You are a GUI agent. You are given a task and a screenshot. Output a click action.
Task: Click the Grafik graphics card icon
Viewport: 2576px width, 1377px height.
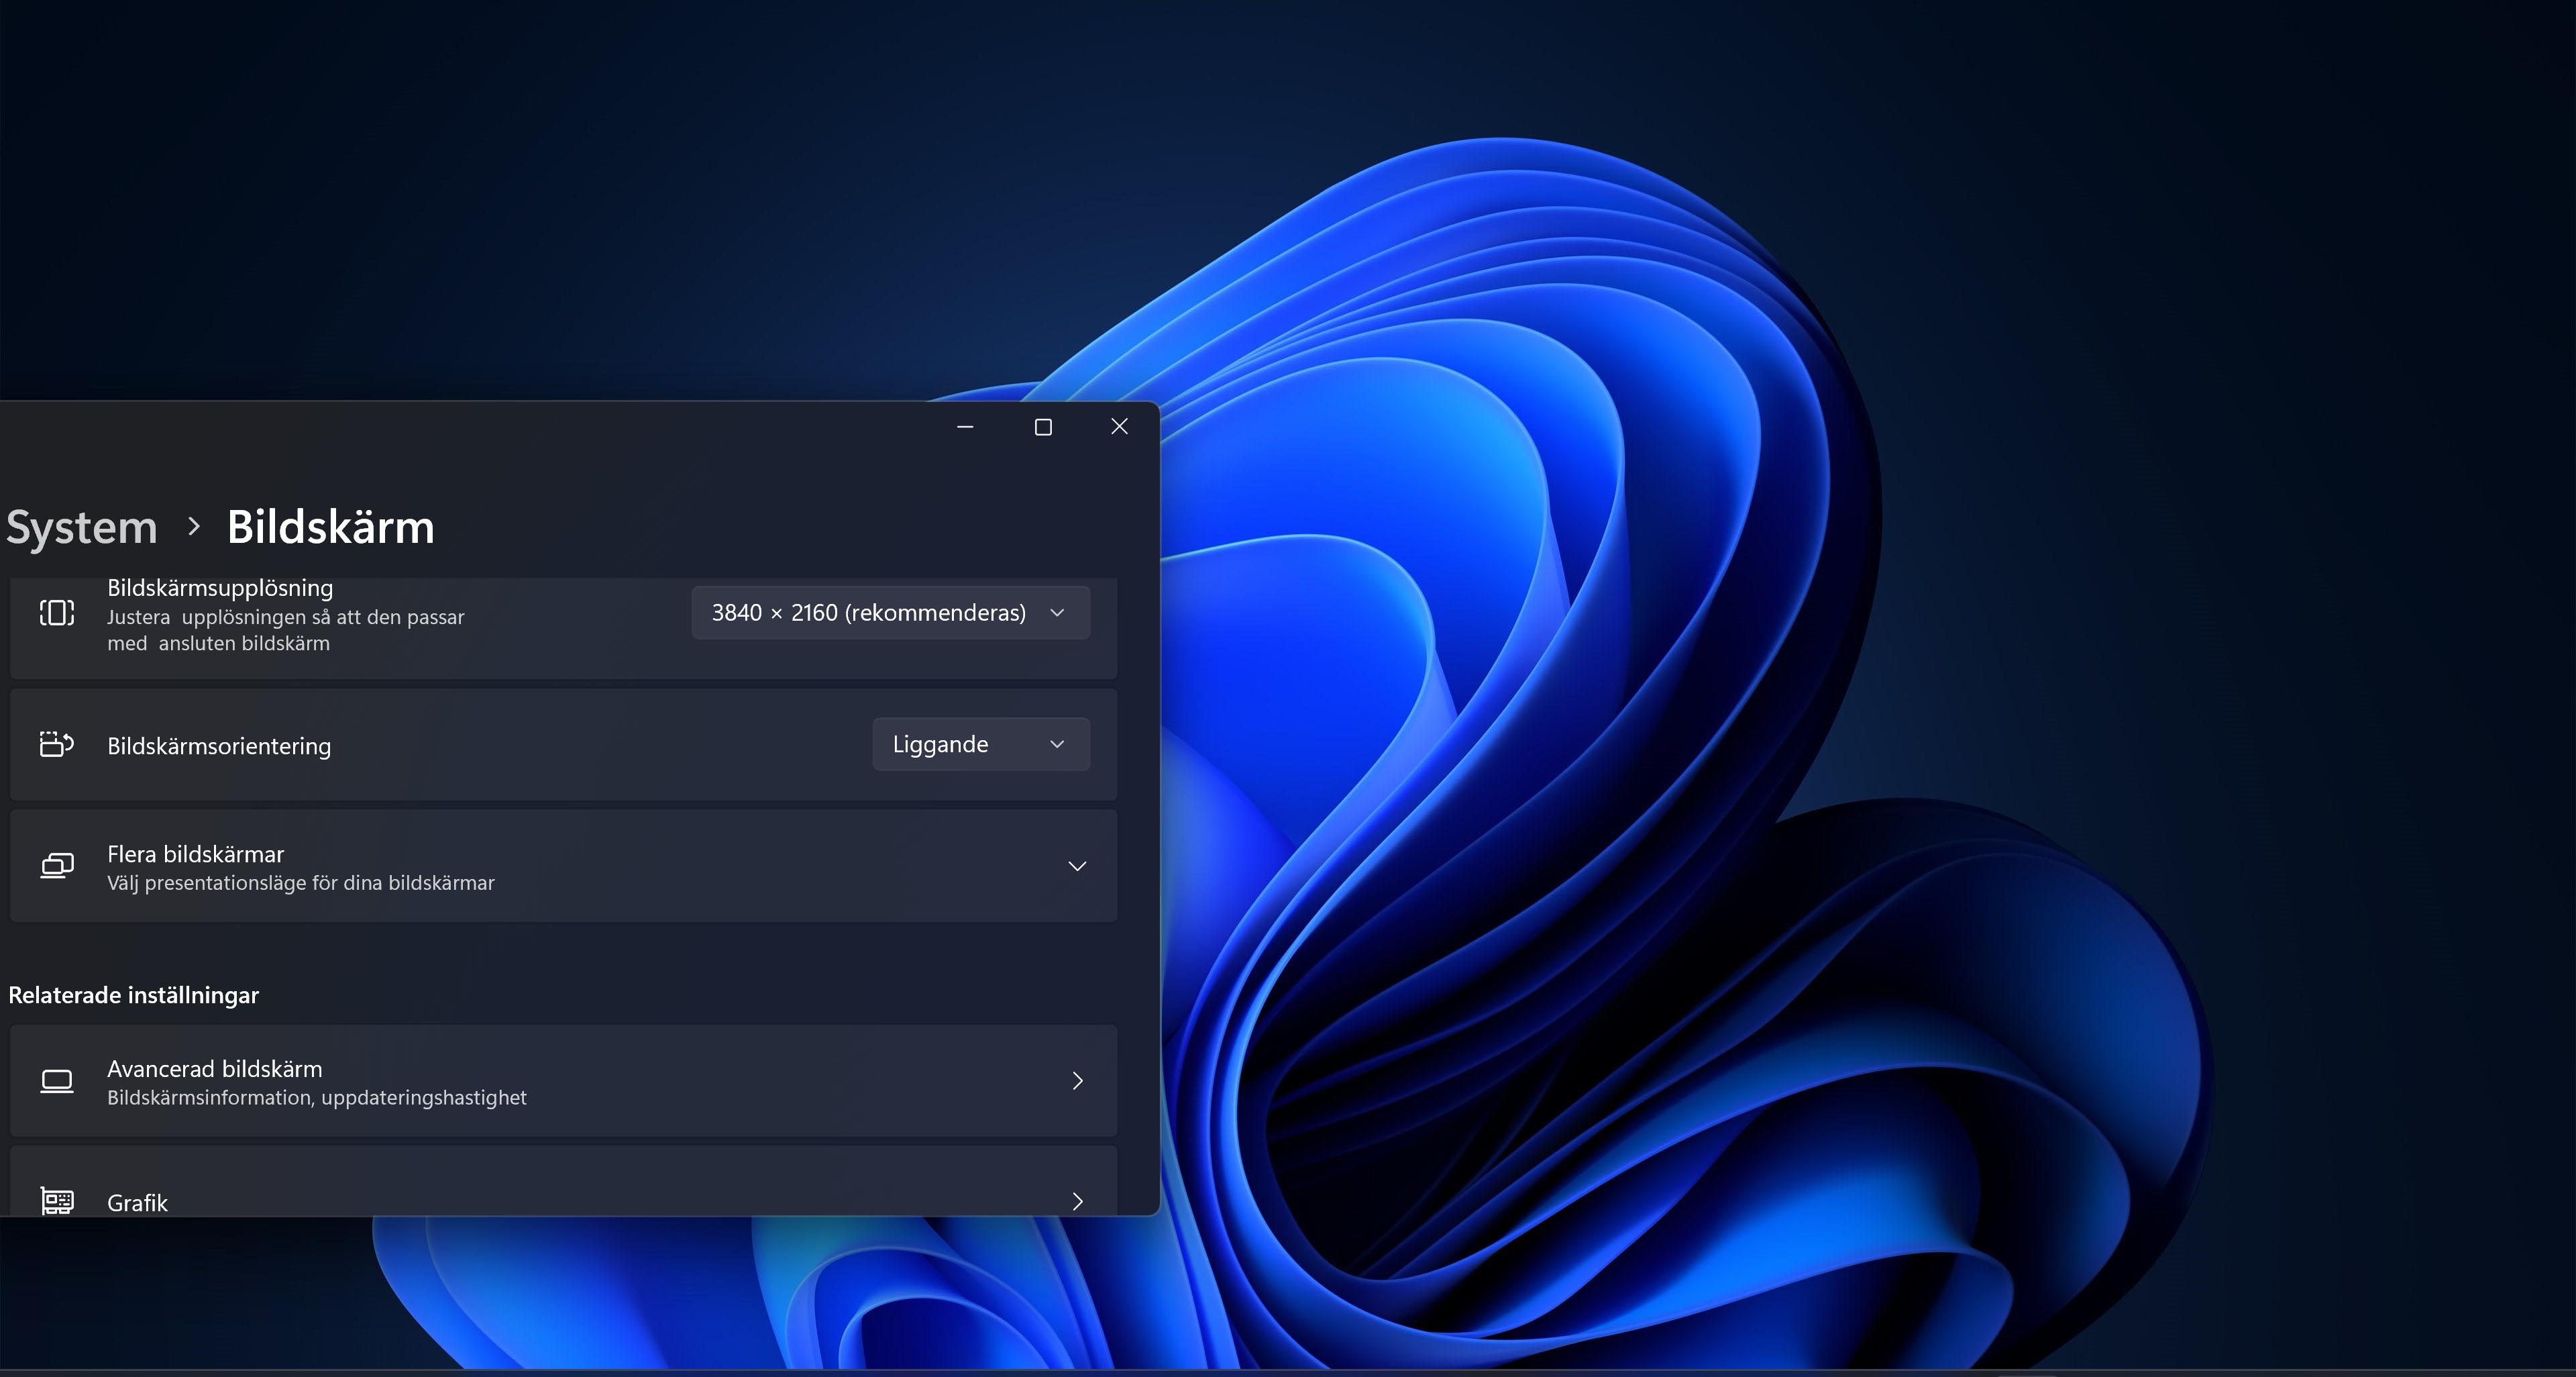(x=57, y=1199)
